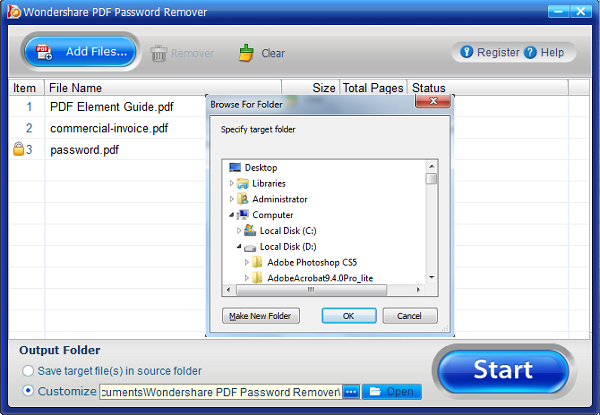This screenshot has height=415, width=600.
Task: Select Save target file(s) in source folder
Action: point(27,371)
